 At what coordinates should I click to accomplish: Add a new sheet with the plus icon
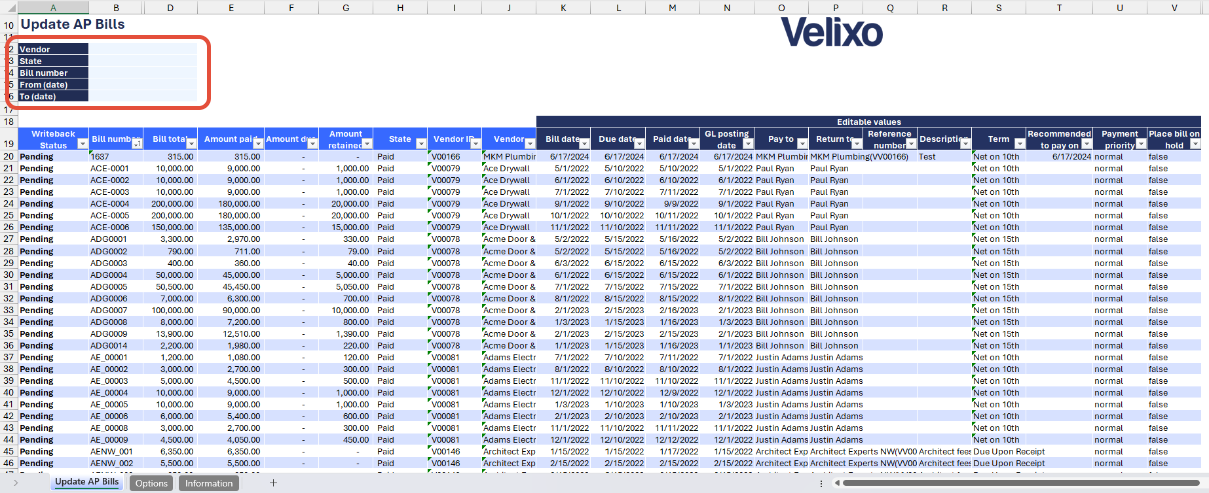pos(273,483)
